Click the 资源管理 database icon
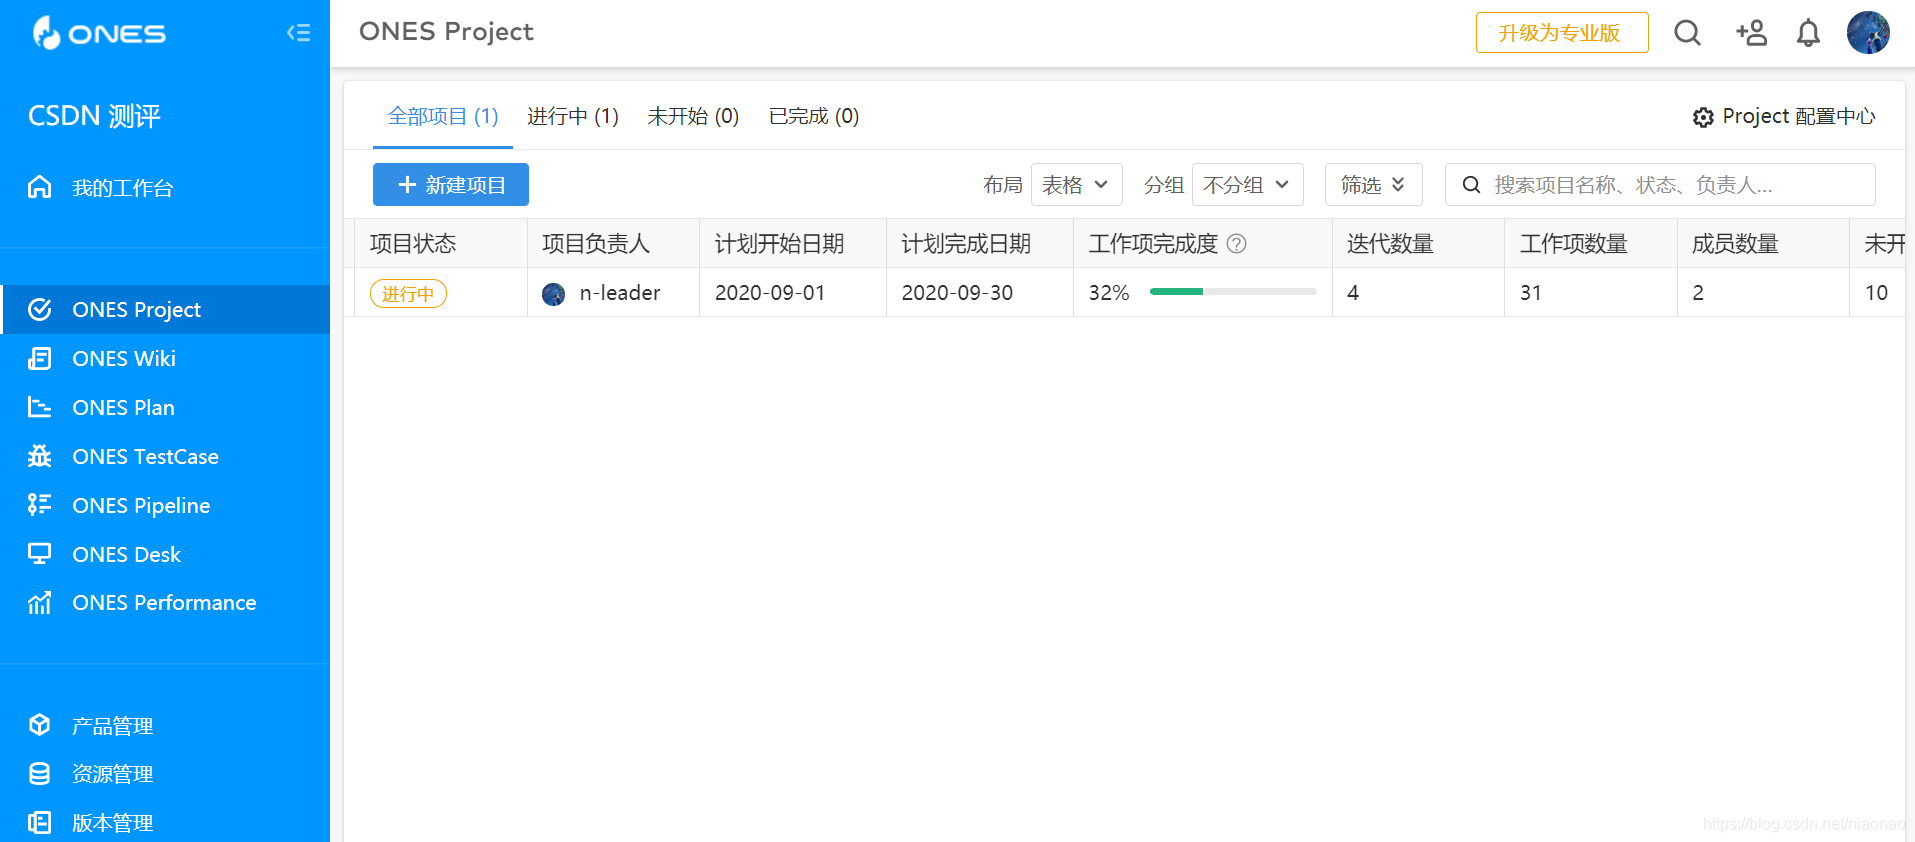This screenshot has height=842, width=1915. point(39,774)
